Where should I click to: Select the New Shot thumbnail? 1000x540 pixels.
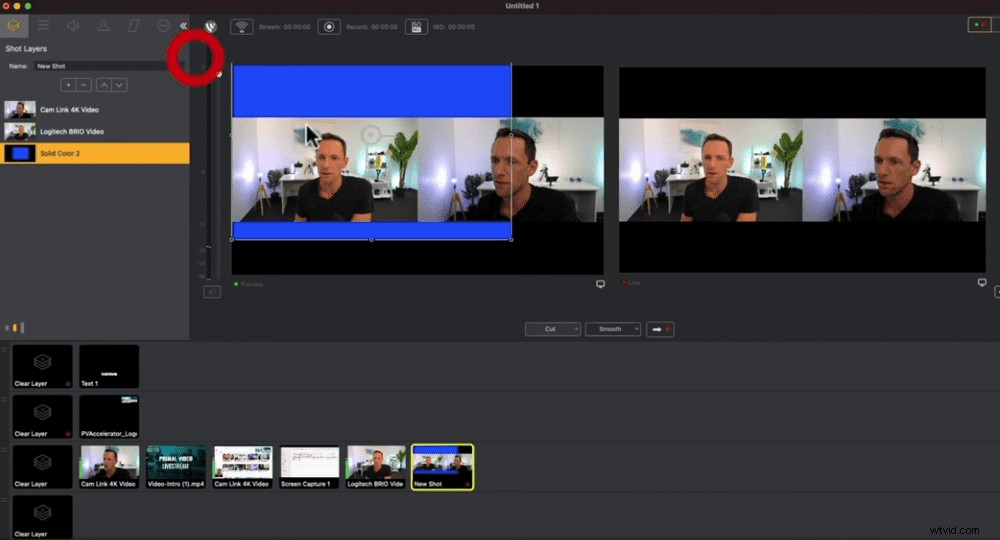[x=443, y=467]
